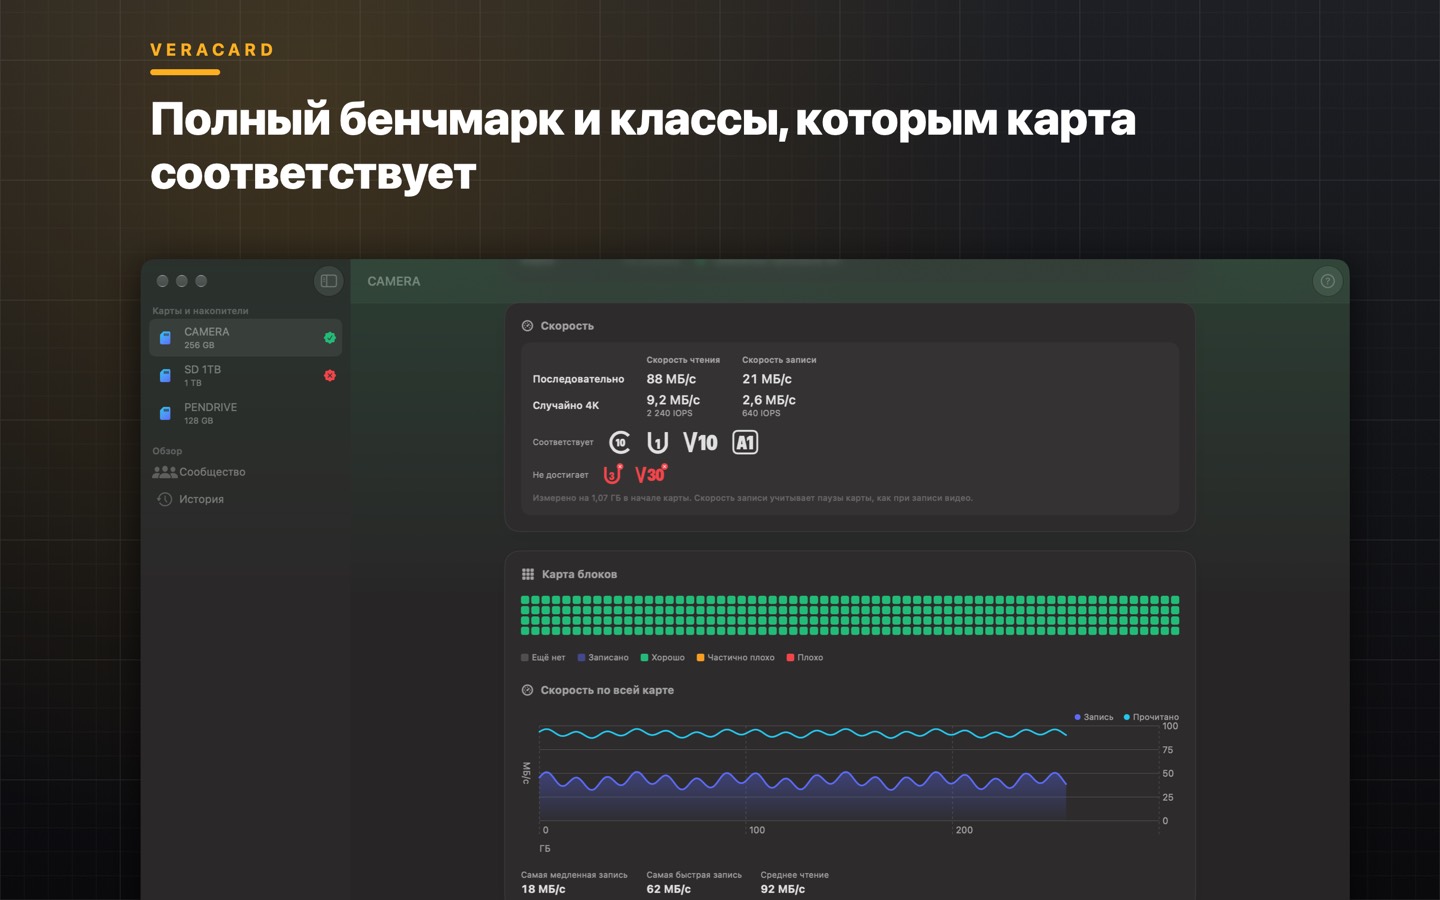Select the CAMERA 256 GB card
This screenshot has width=1440, height=900.
click(x=246, y=338)
